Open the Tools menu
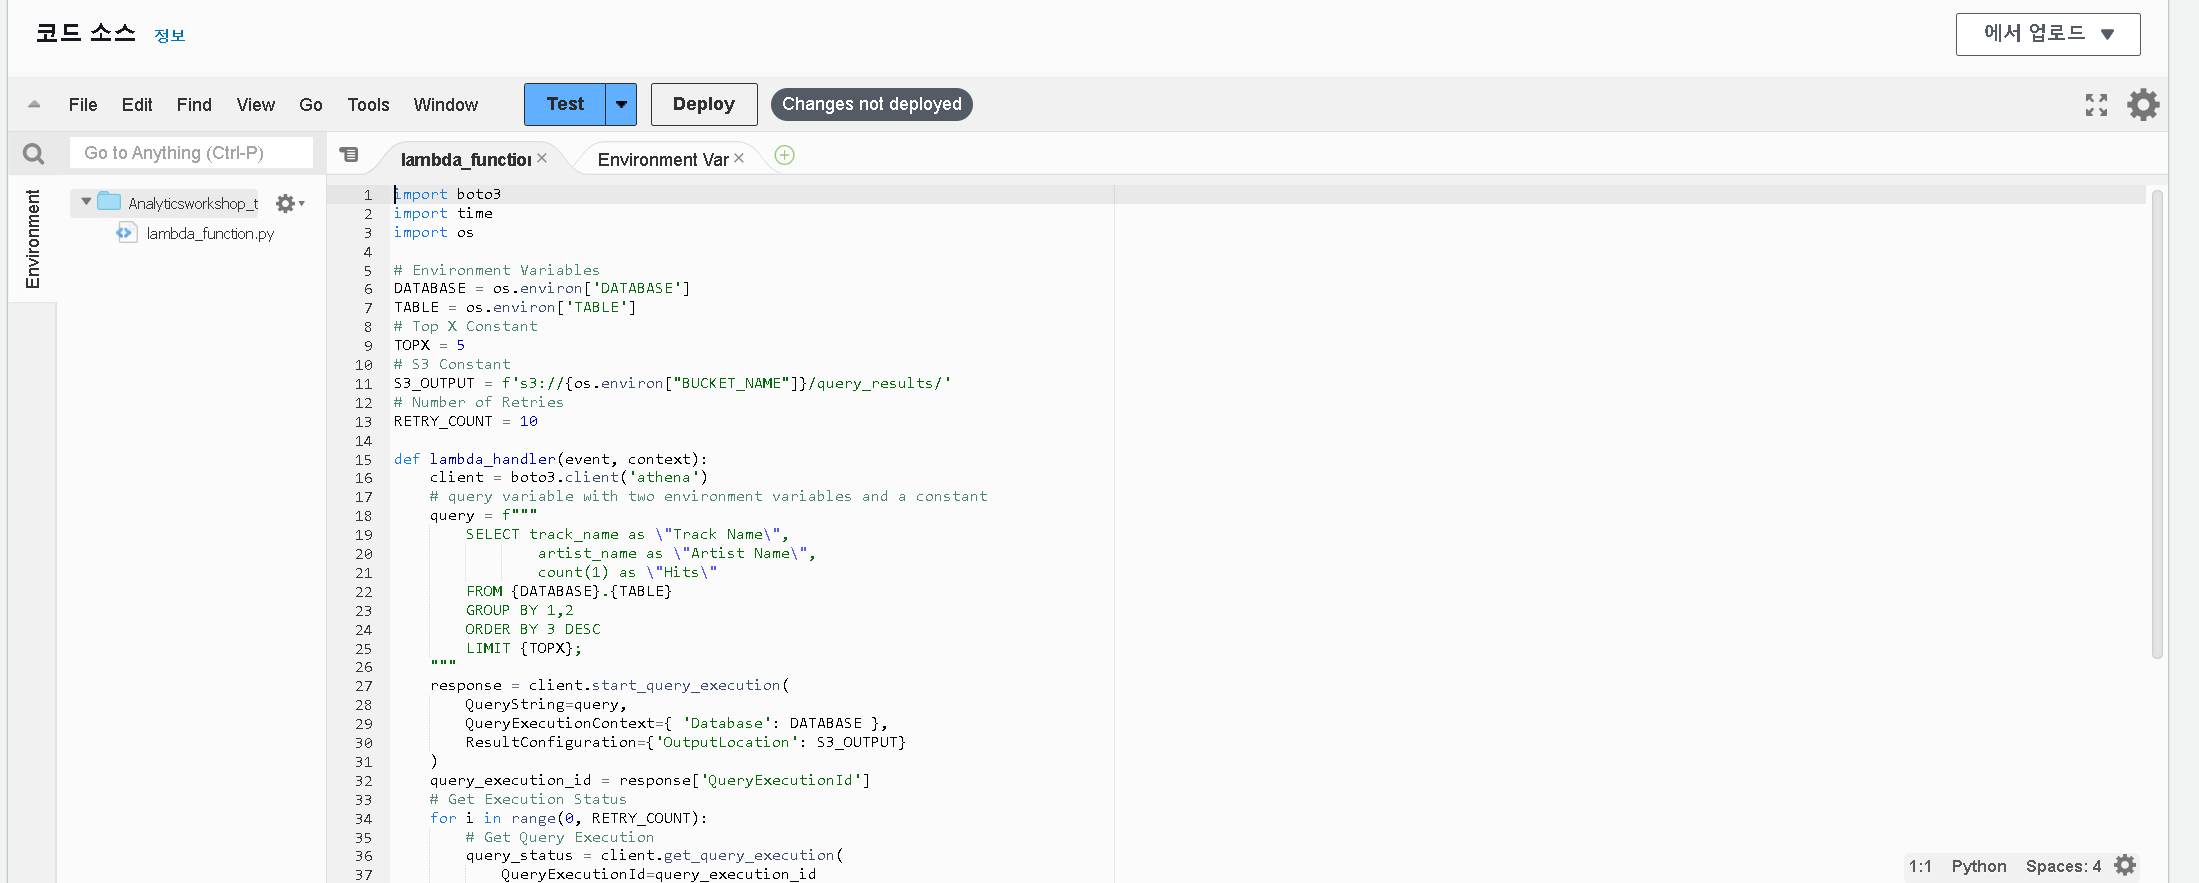The image size is (2199, 883). [x=368, y=105]
